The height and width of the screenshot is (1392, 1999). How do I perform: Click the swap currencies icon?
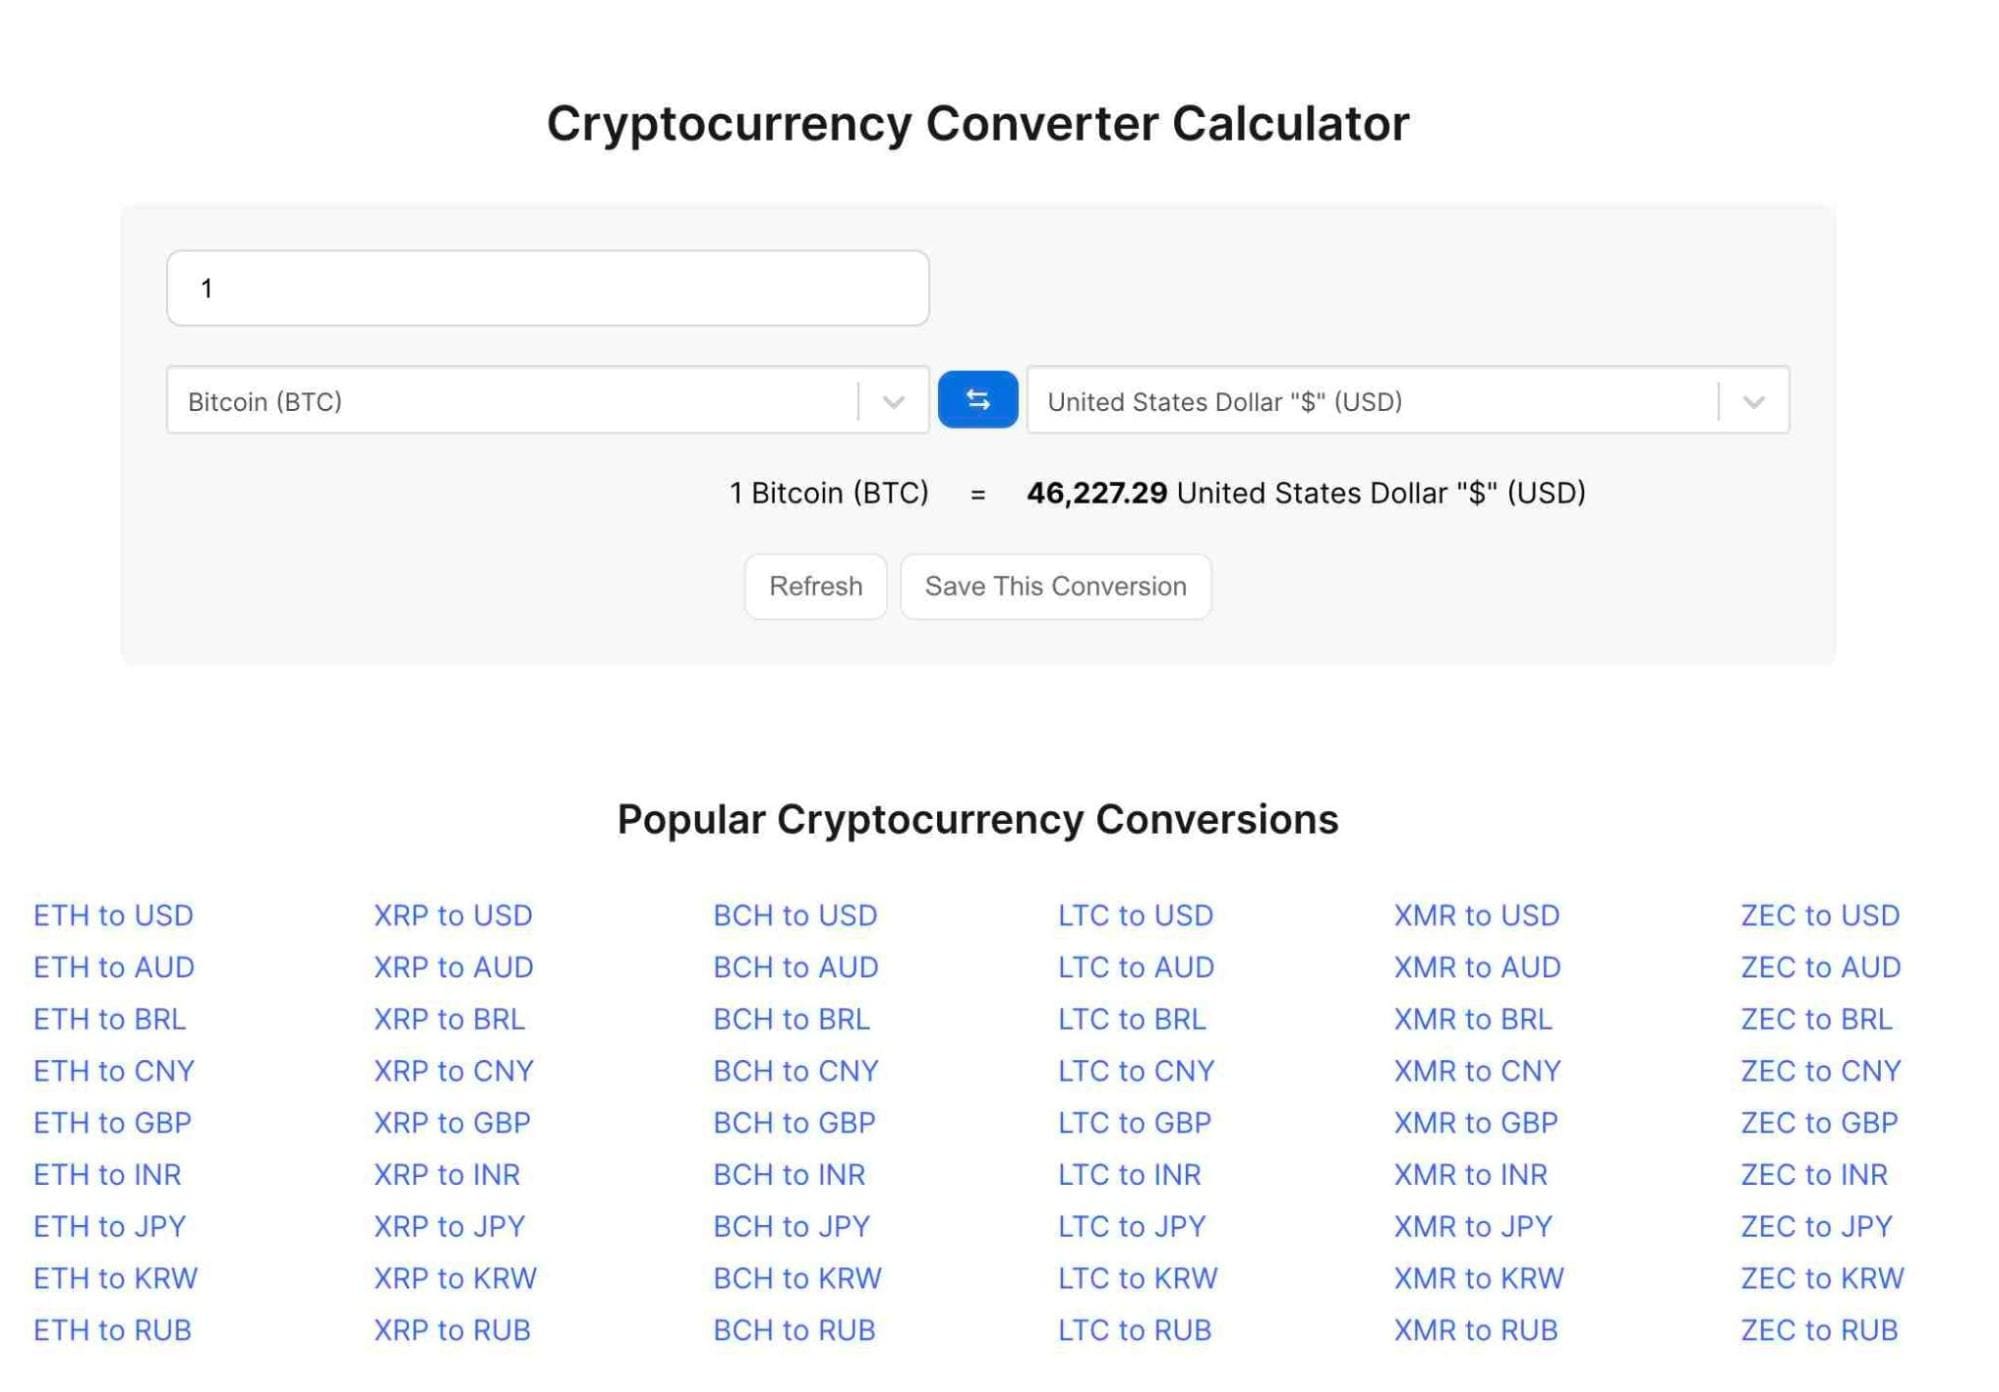point(978,400)
